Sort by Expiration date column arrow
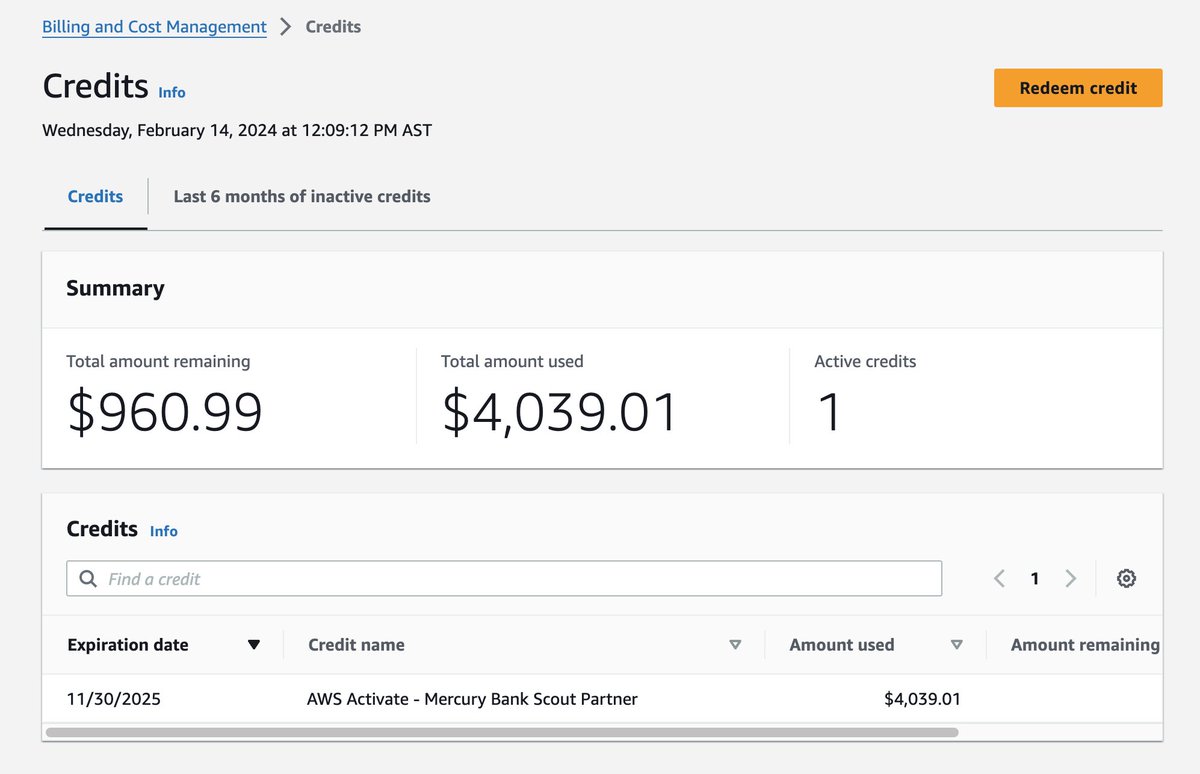Viewport: 1200px width, 774px height. pos(254,645)
